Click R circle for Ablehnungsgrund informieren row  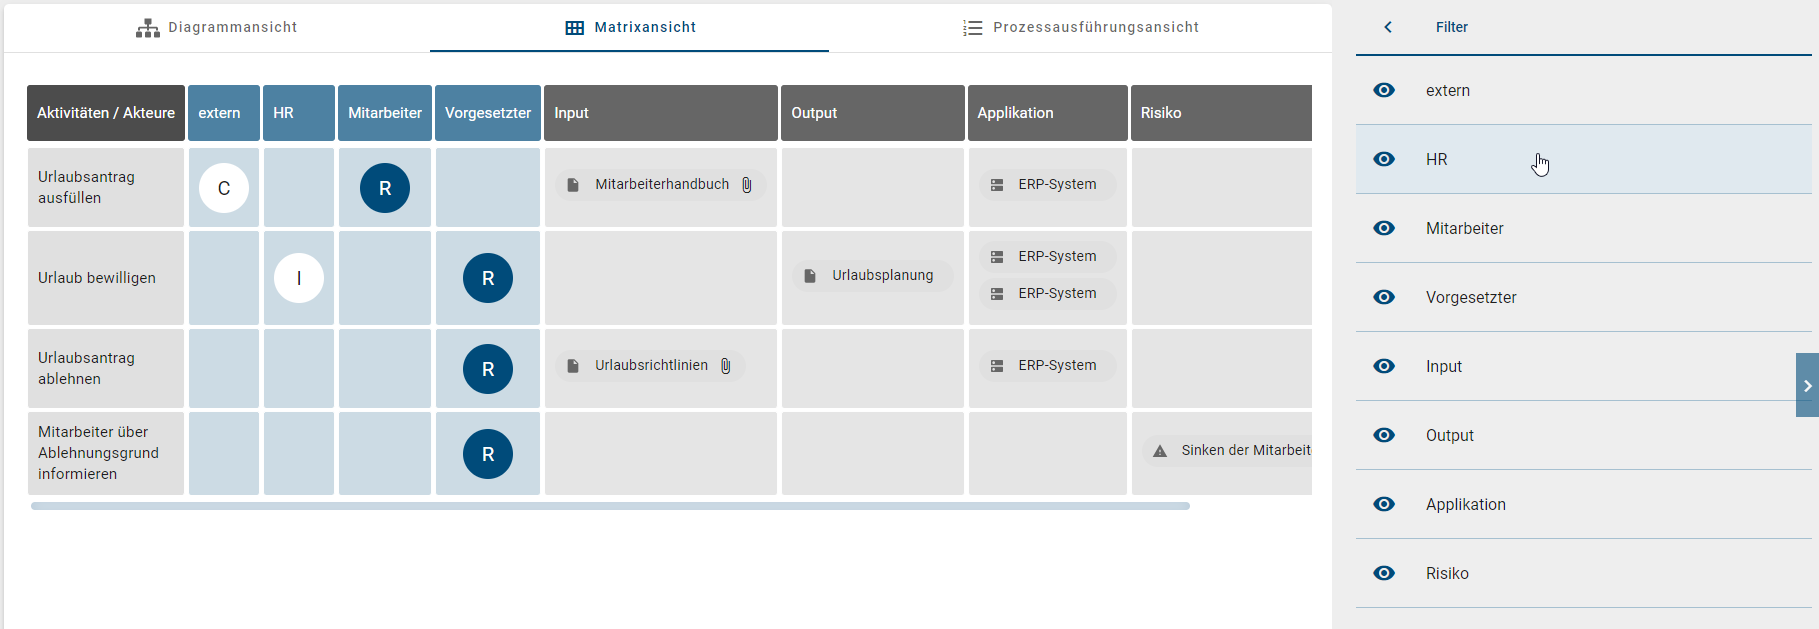coord(488,454)
